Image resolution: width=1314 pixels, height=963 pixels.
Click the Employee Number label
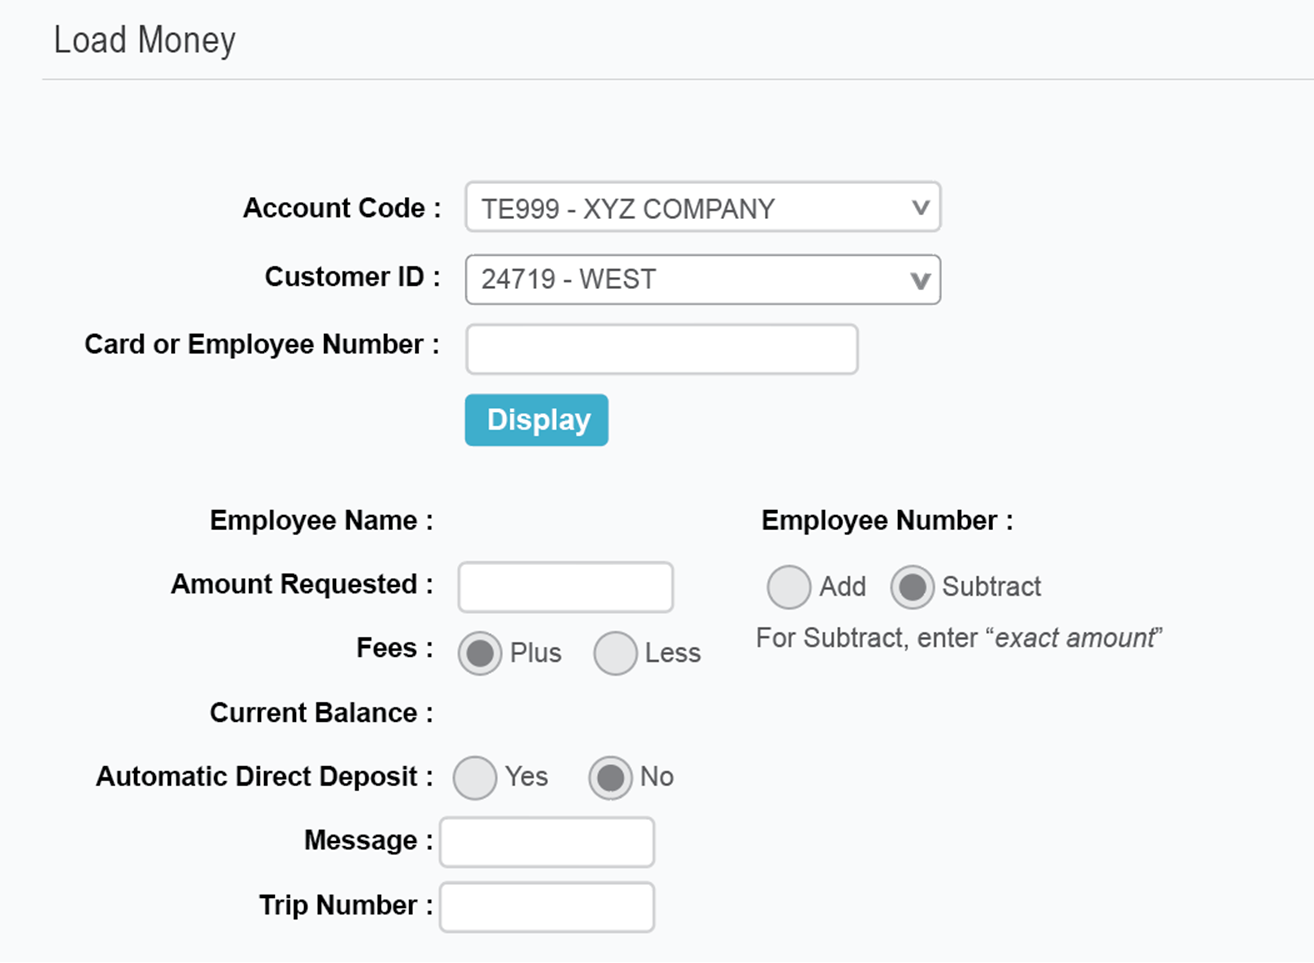click(x=886, y=520)
